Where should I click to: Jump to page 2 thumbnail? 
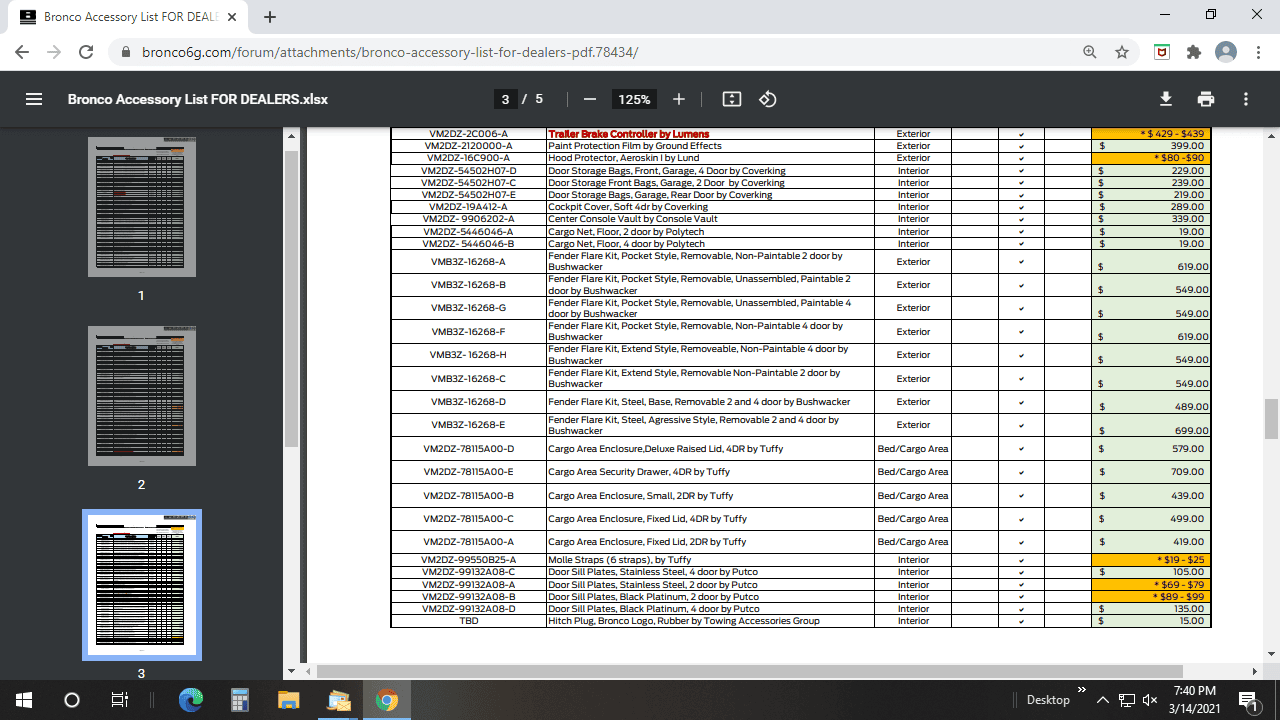(141, 396)
